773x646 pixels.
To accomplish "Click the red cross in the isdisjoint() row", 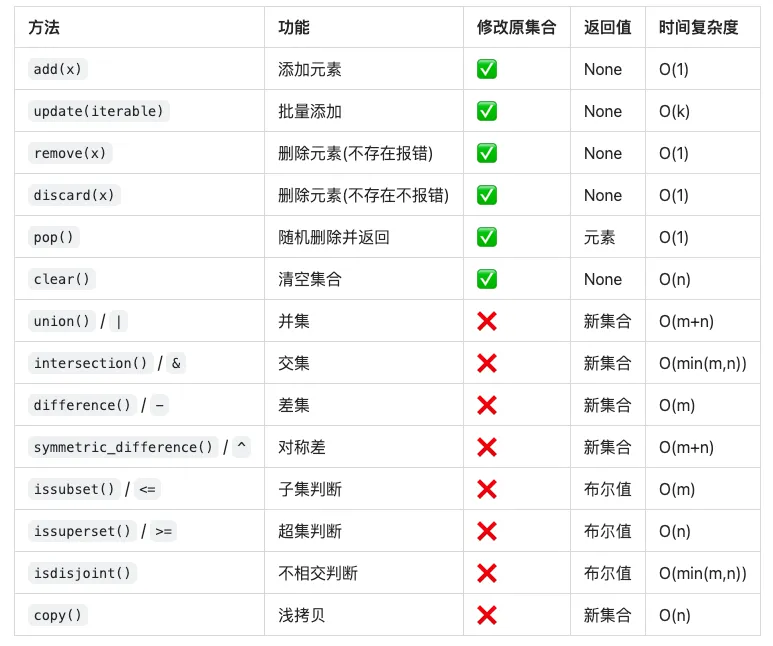I will click(x=487, y=573).
